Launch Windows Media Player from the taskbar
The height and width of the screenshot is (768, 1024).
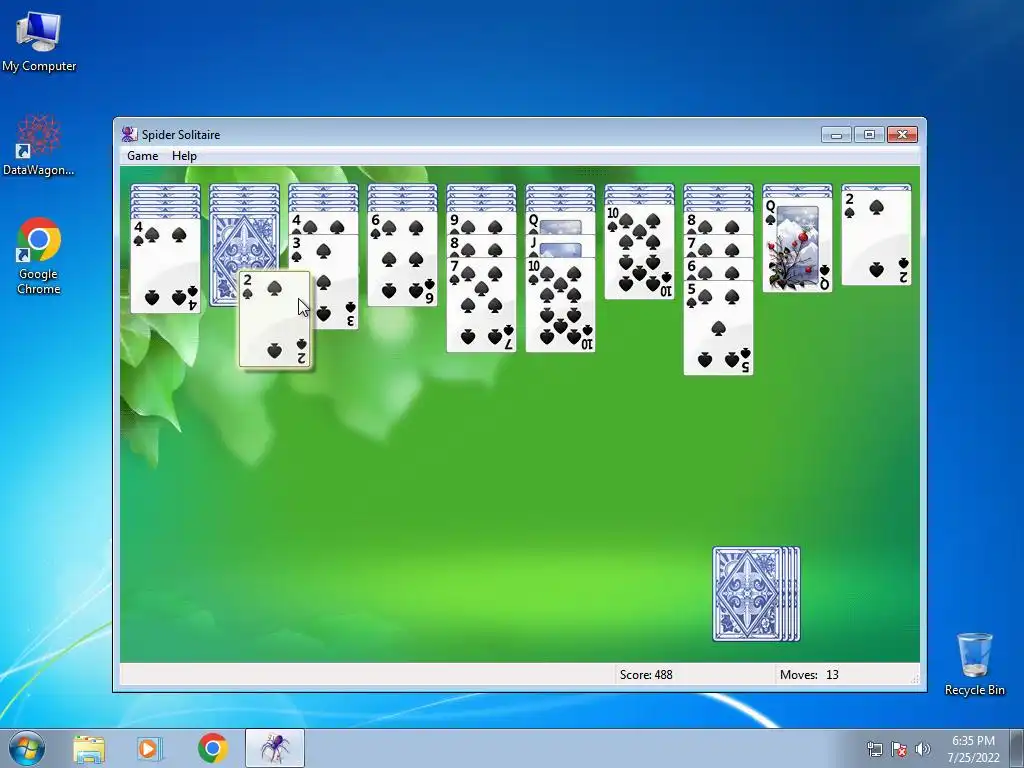150,748
